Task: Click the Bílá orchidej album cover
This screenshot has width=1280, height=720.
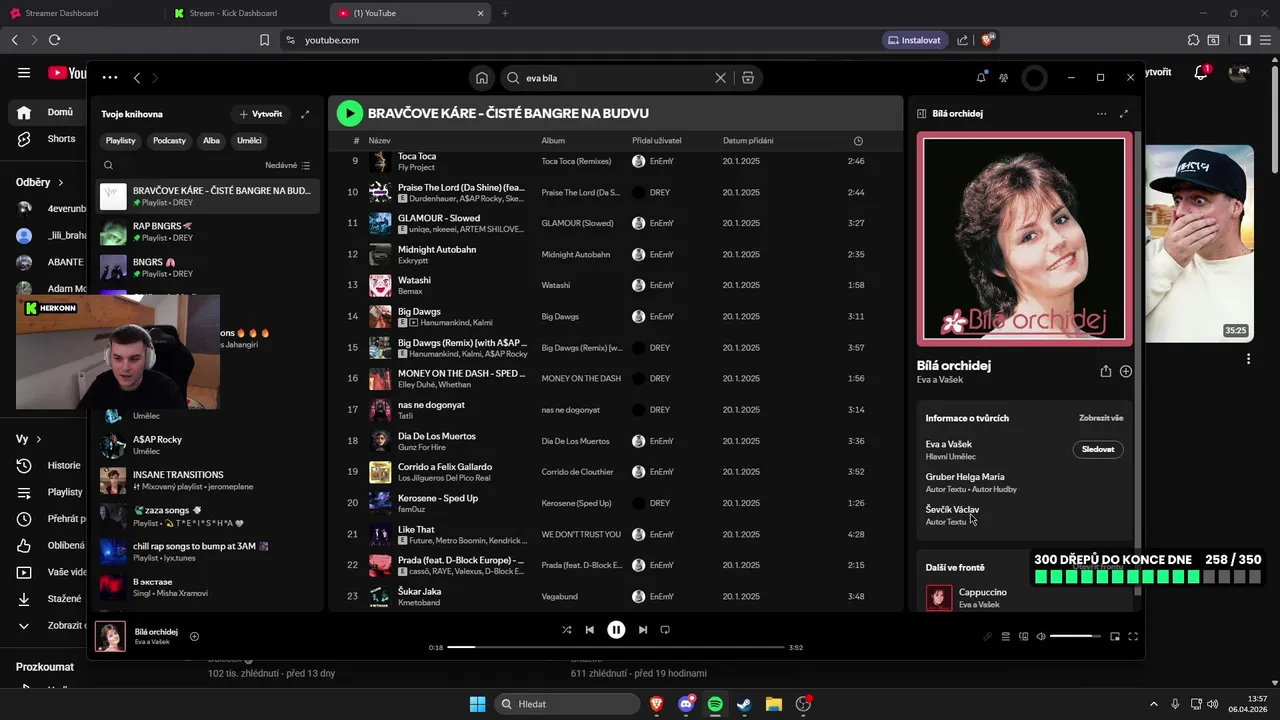Action: point(1025,239)
